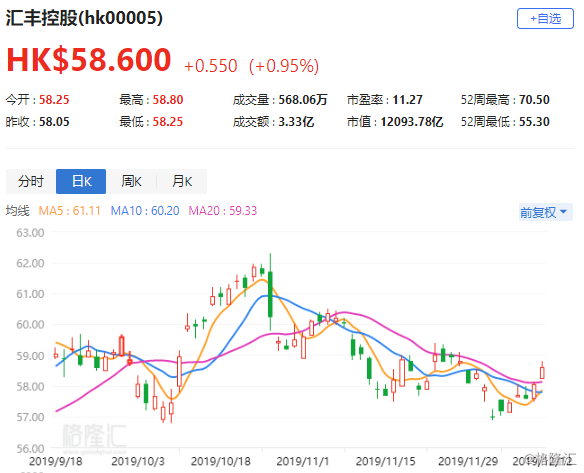The width and height of the screenshot is (584, 473).
Task: Click 最低 value 58.25
Action: [x=168, y=122]
